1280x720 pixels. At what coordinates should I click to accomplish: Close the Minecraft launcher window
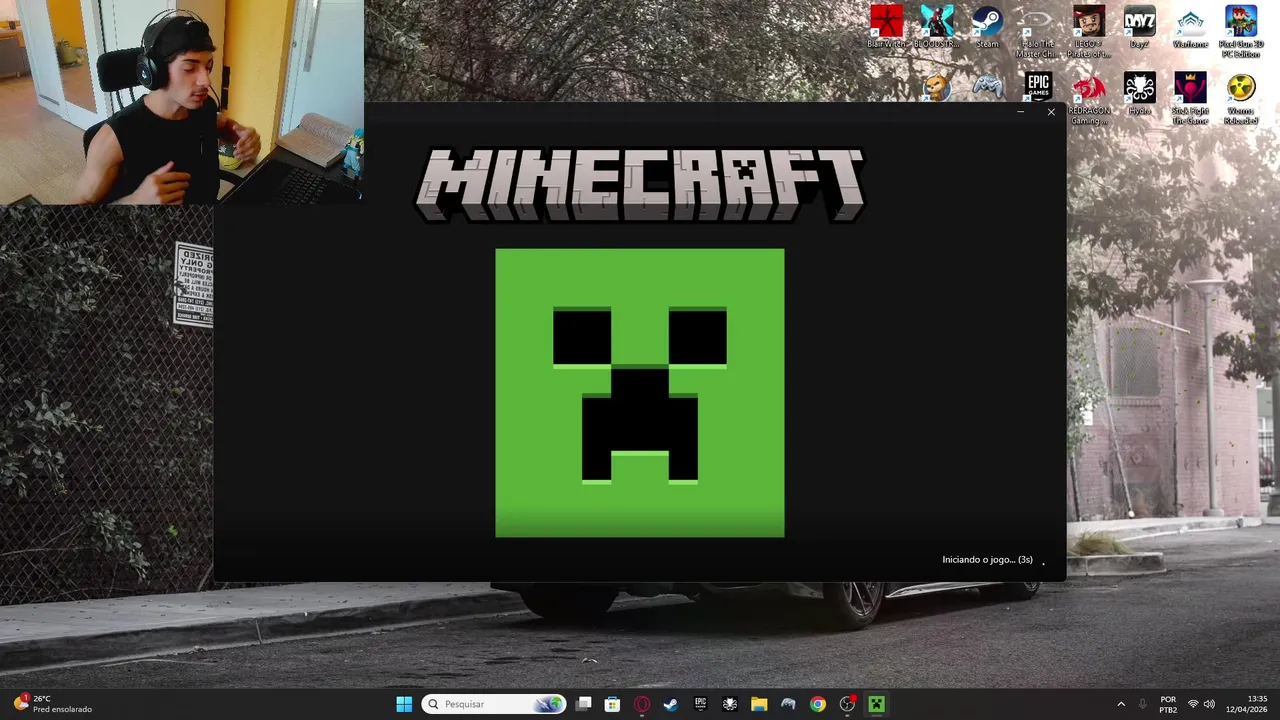pos(1051,112)
